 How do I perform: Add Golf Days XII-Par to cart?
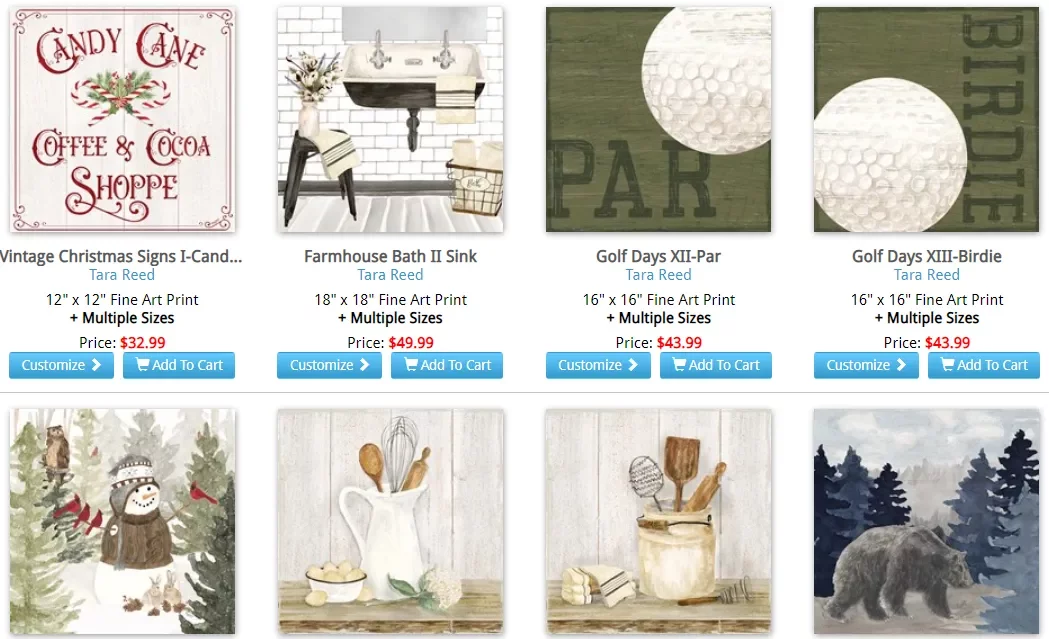pyautogui.click(x=716, y=365)
